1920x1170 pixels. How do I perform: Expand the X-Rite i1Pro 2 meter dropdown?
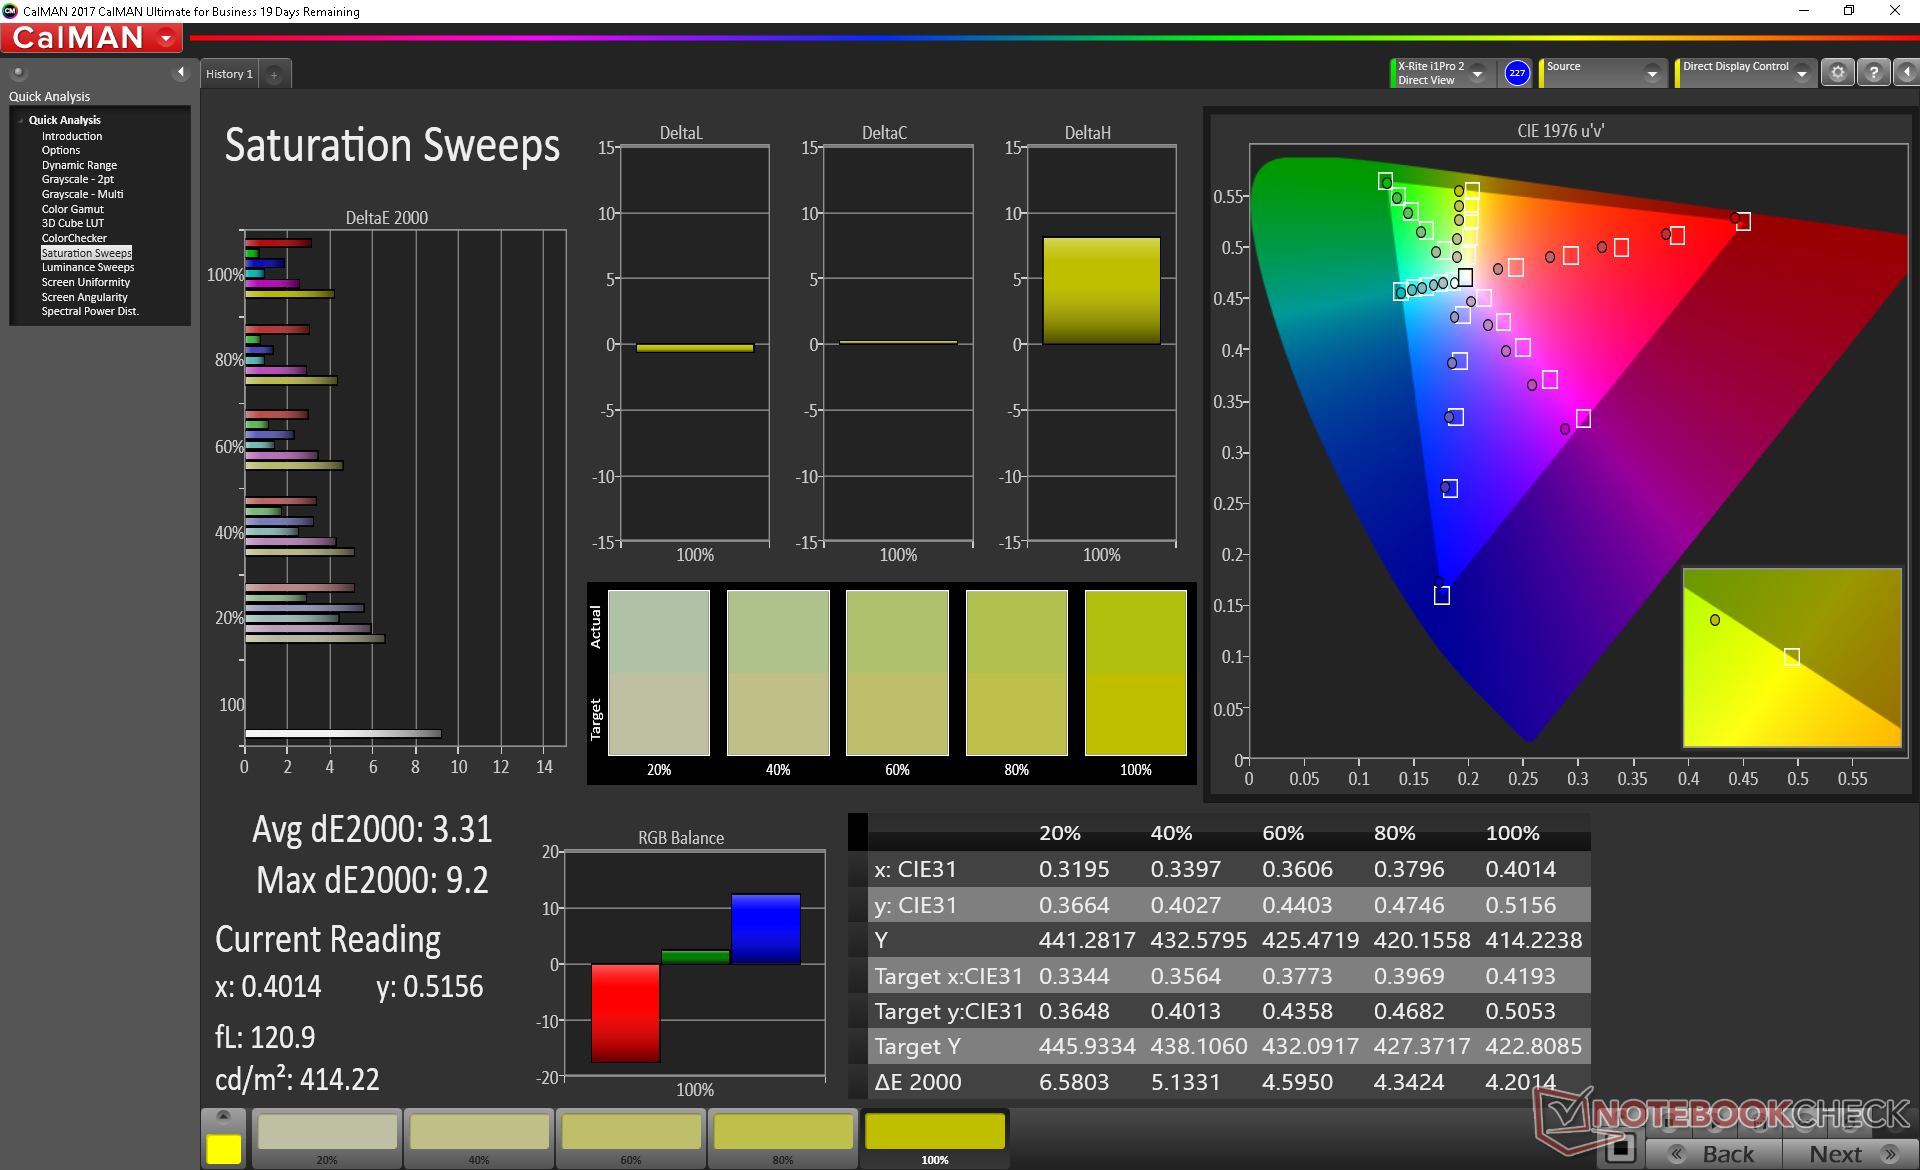click(1477, 73)
